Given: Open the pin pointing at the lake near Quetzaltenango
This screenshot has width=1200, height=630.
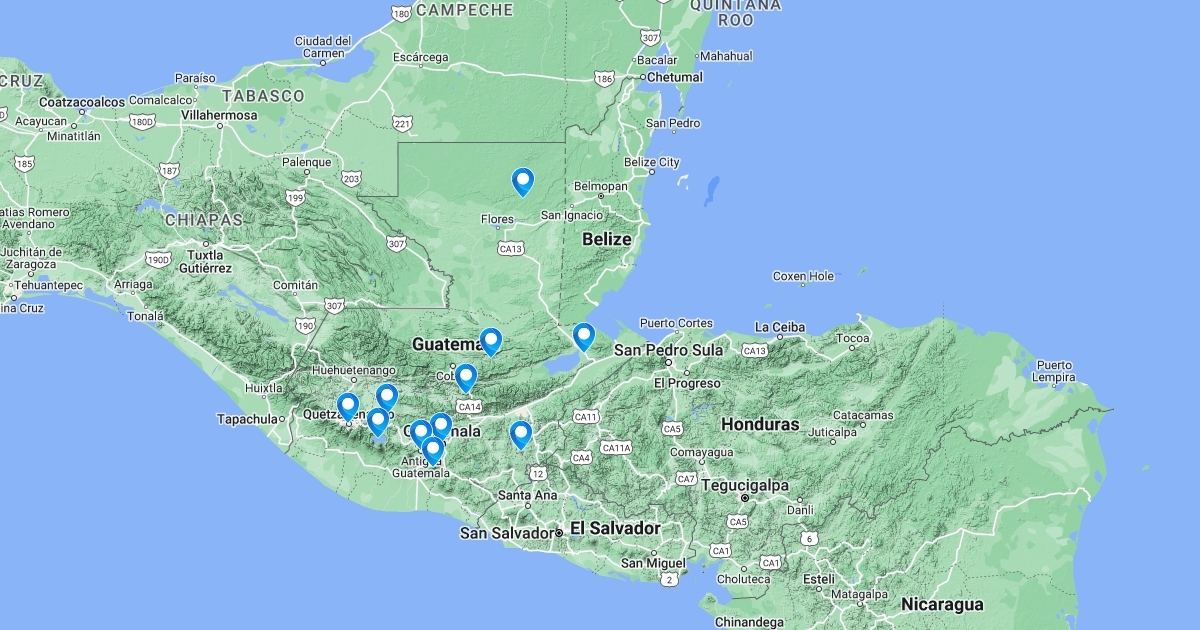Looking at the screenshot, I should pos(377,422).
